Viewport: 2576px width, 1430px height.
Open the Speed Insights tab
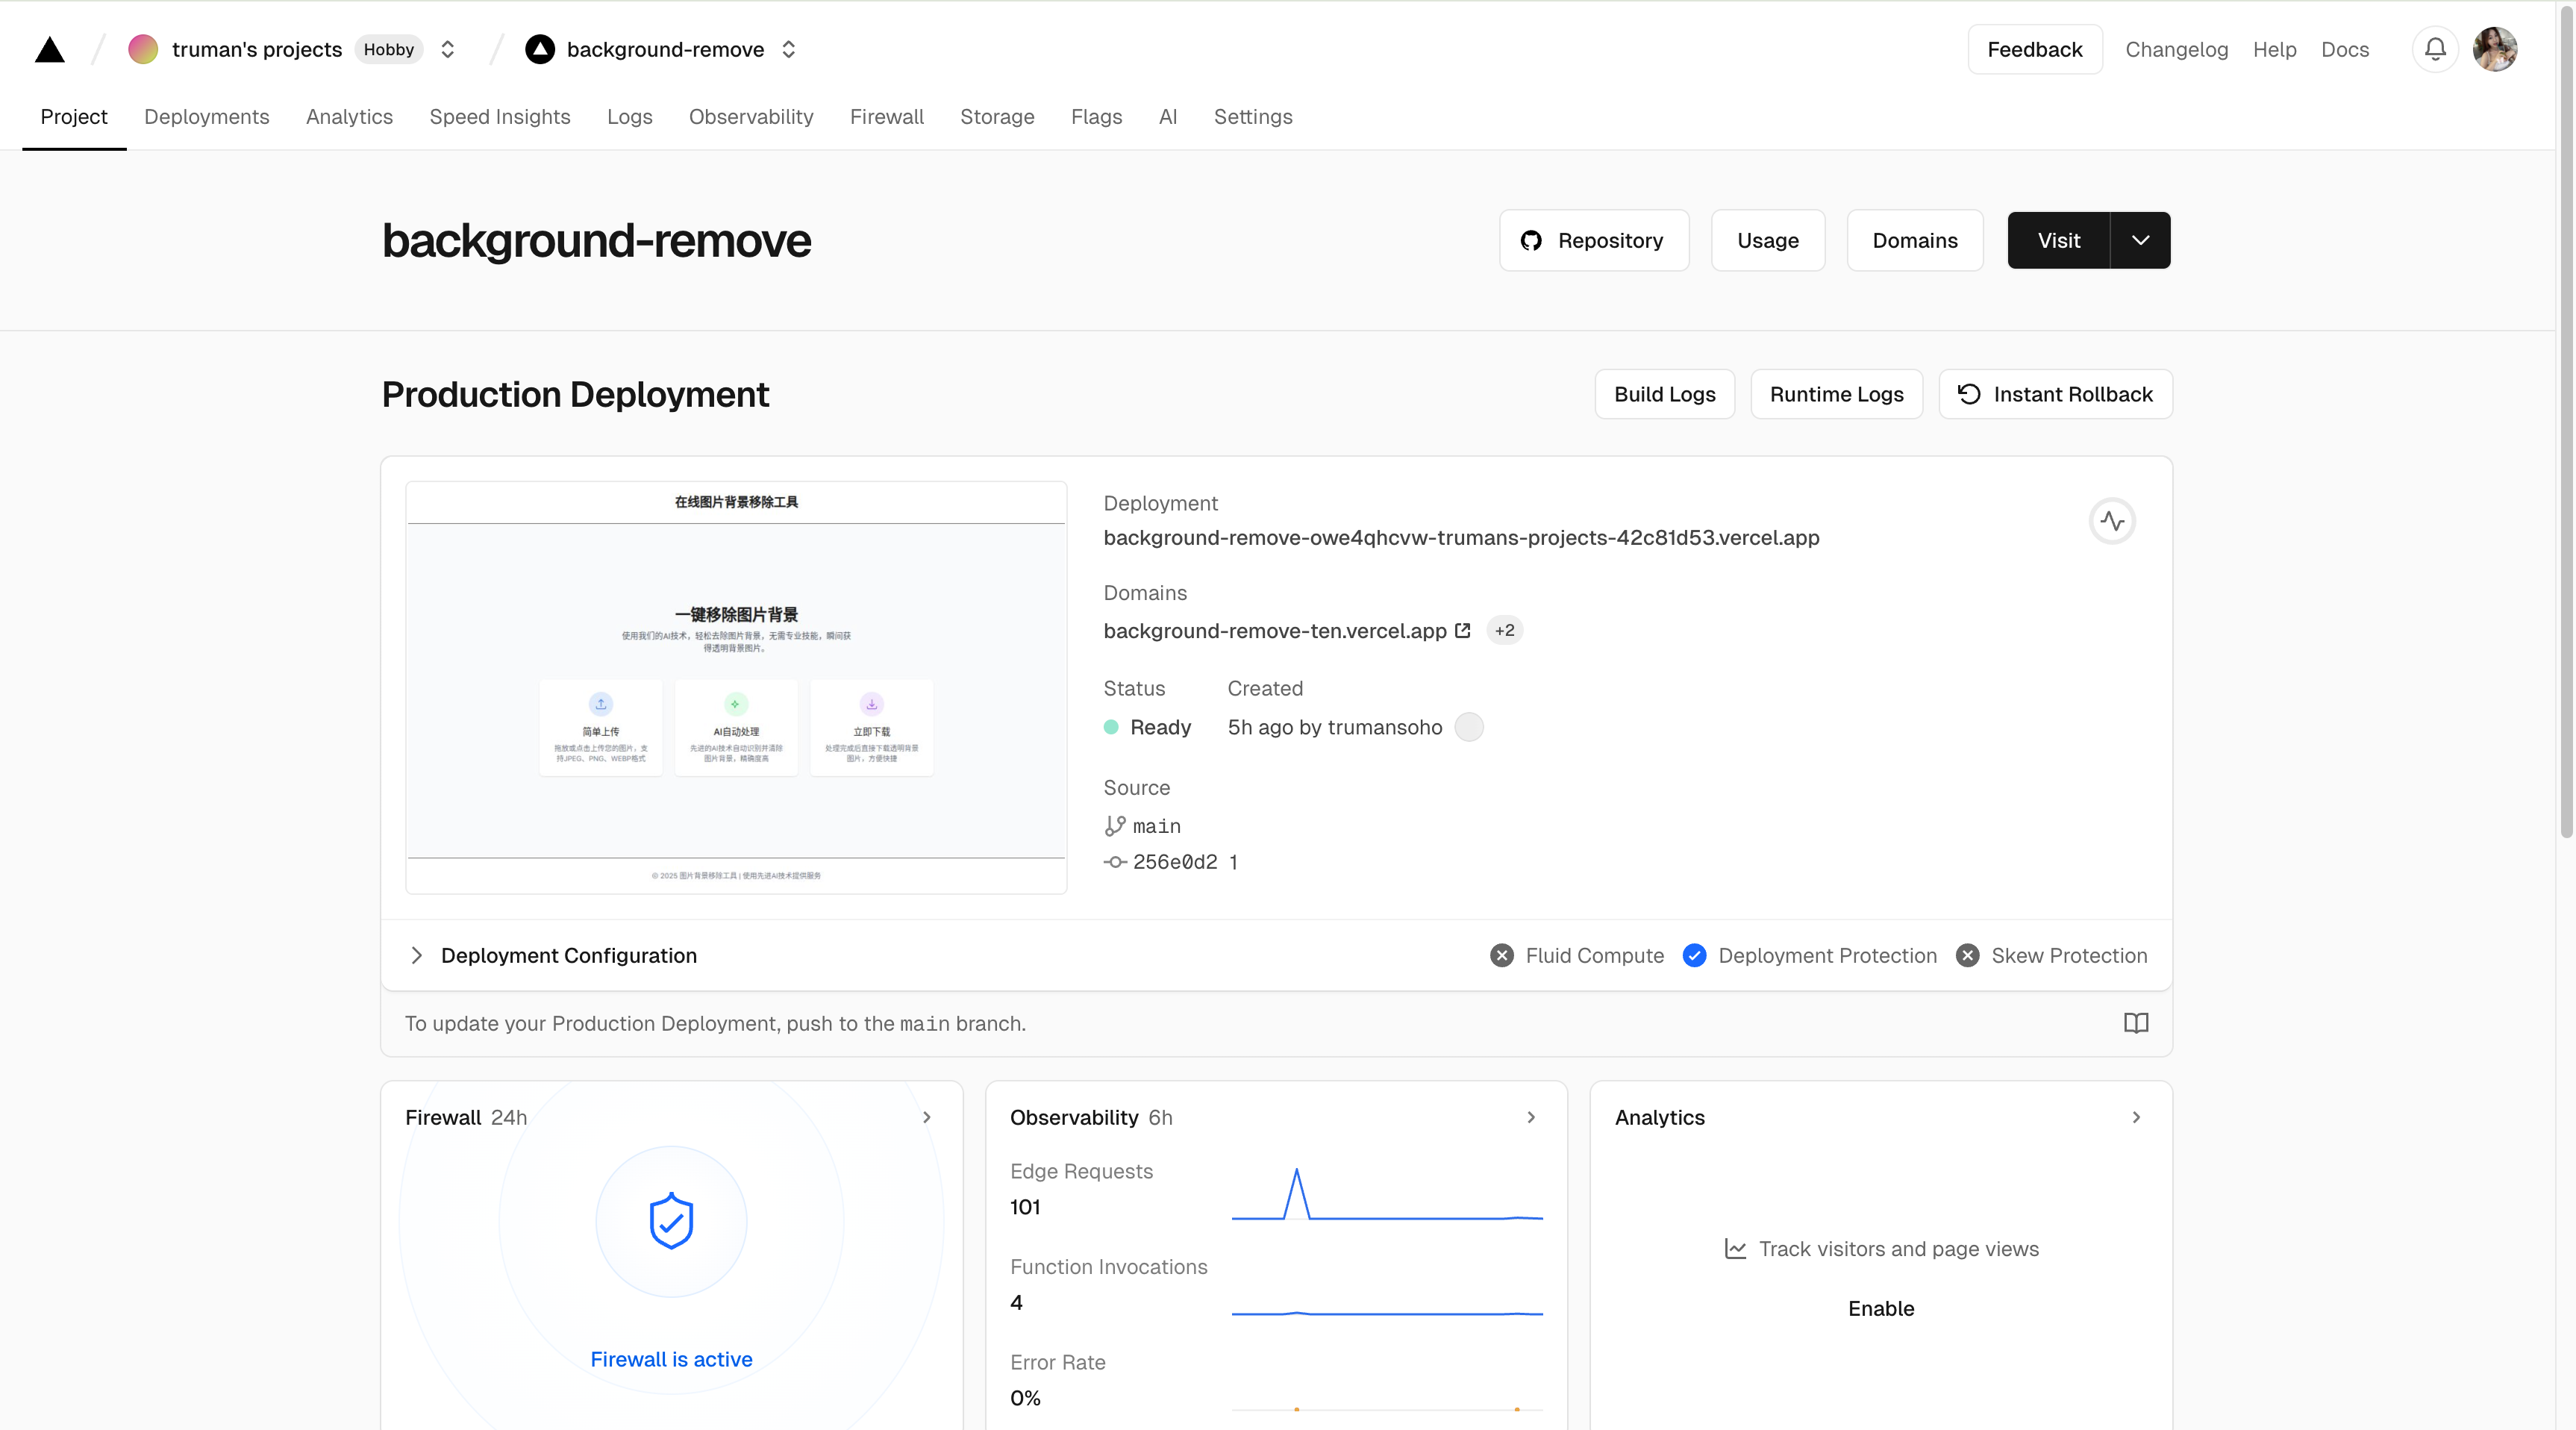click(500, 117)
